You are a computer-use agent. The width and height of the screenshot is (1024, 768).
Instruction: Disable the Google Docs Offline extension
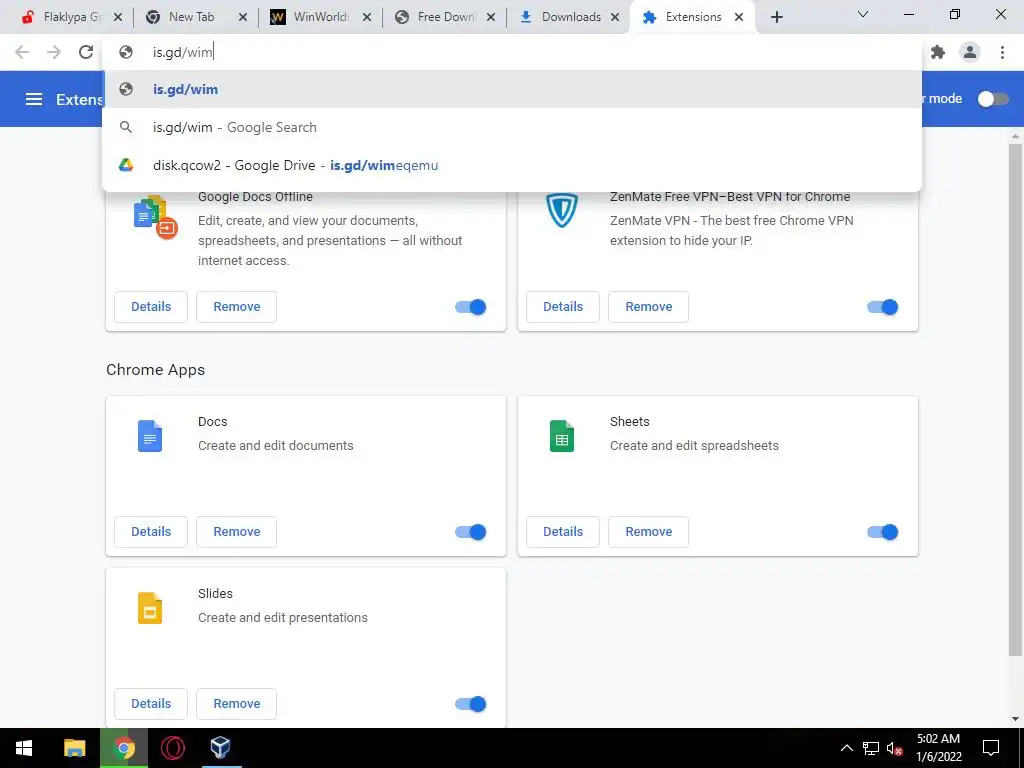click(471, 307)
